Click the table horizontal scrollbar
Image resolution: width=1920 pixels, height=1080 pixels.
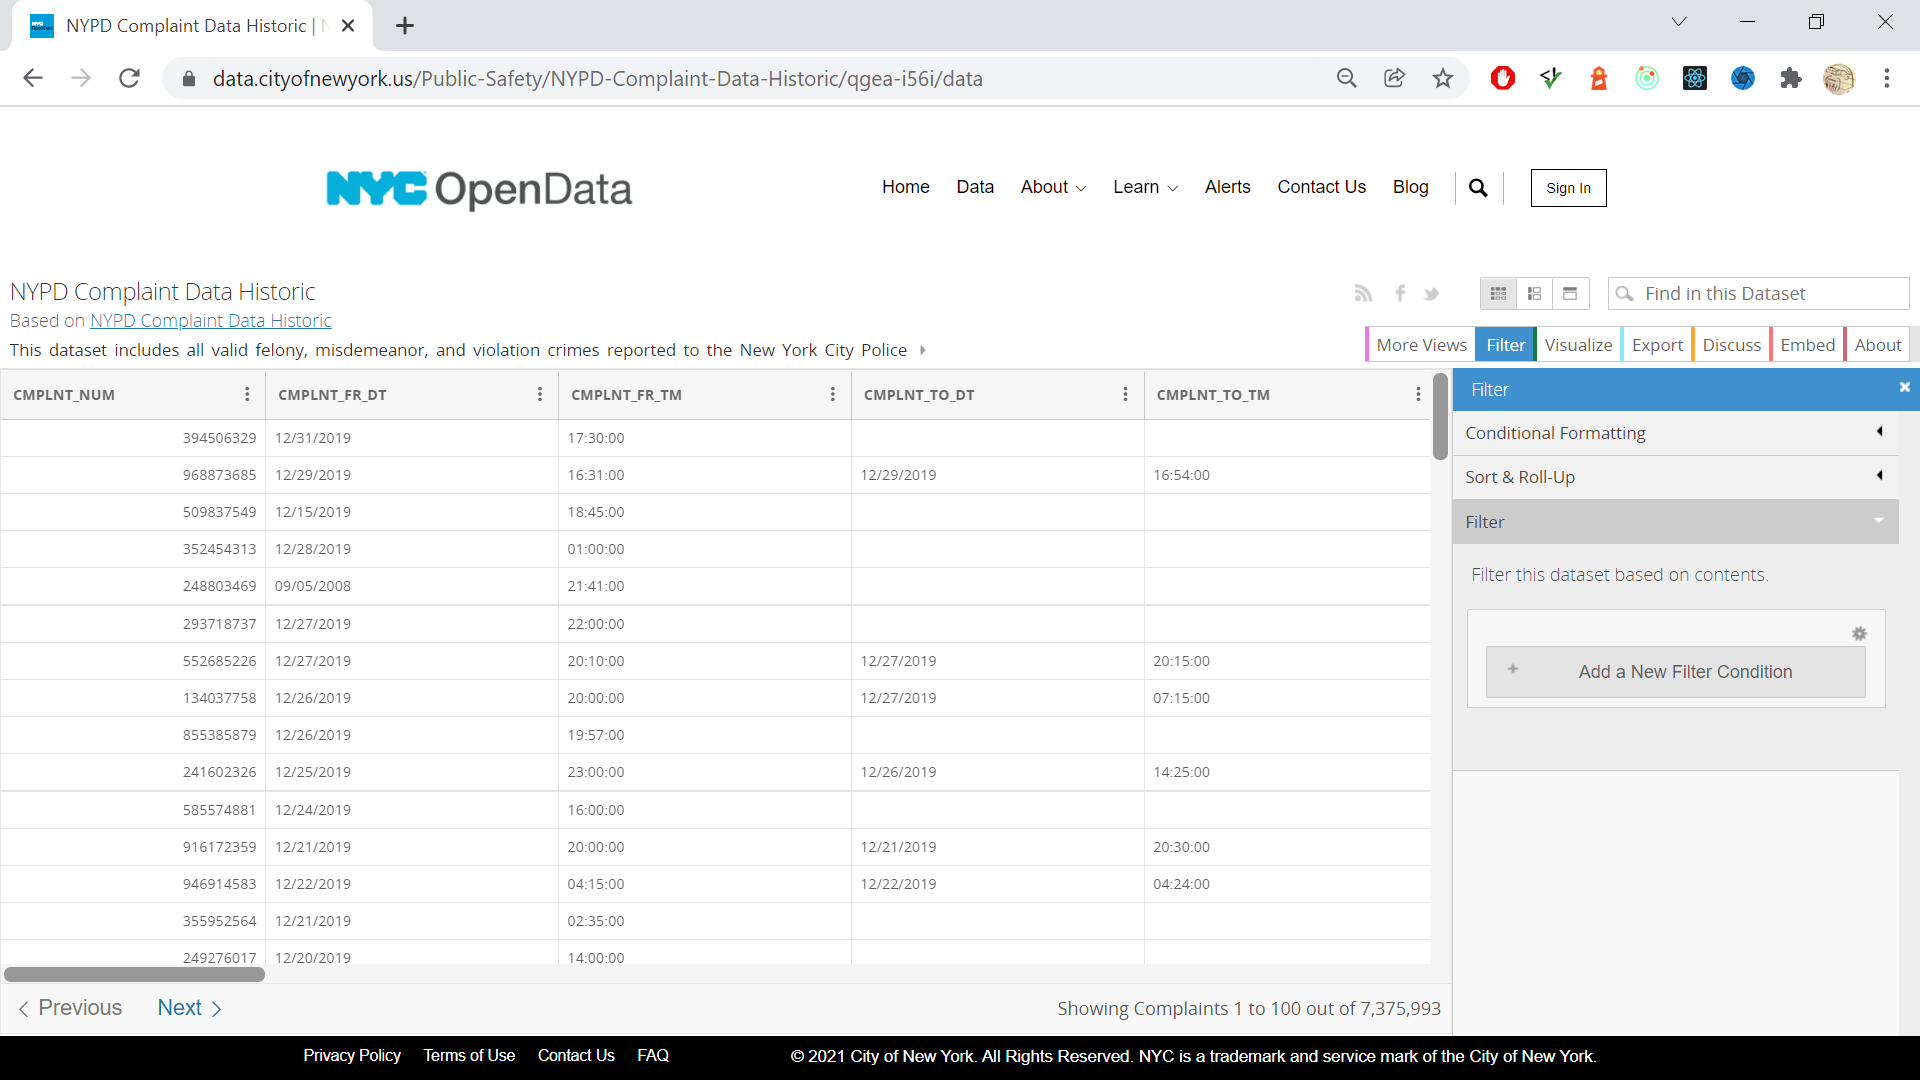134,974
